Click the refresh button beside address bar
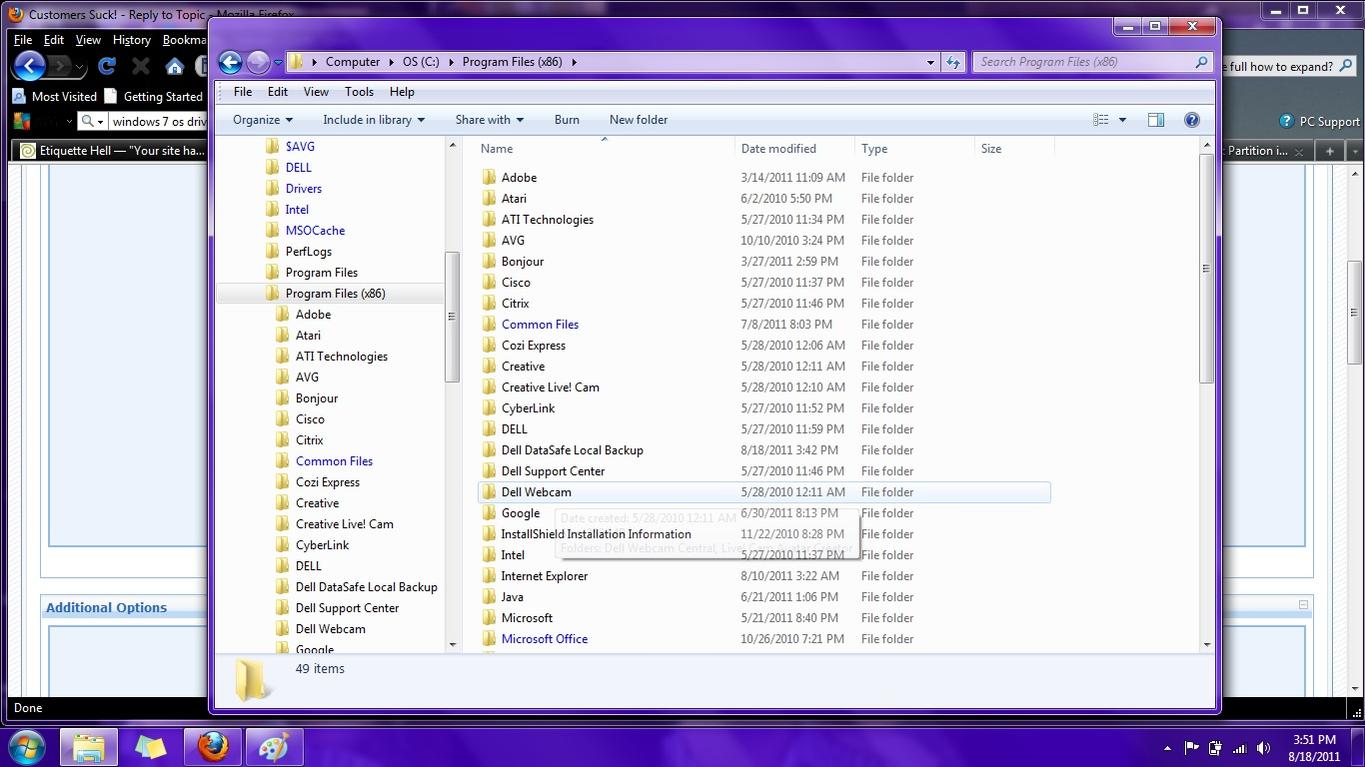This screenshot has width=1365, height=767. point(953,62)
